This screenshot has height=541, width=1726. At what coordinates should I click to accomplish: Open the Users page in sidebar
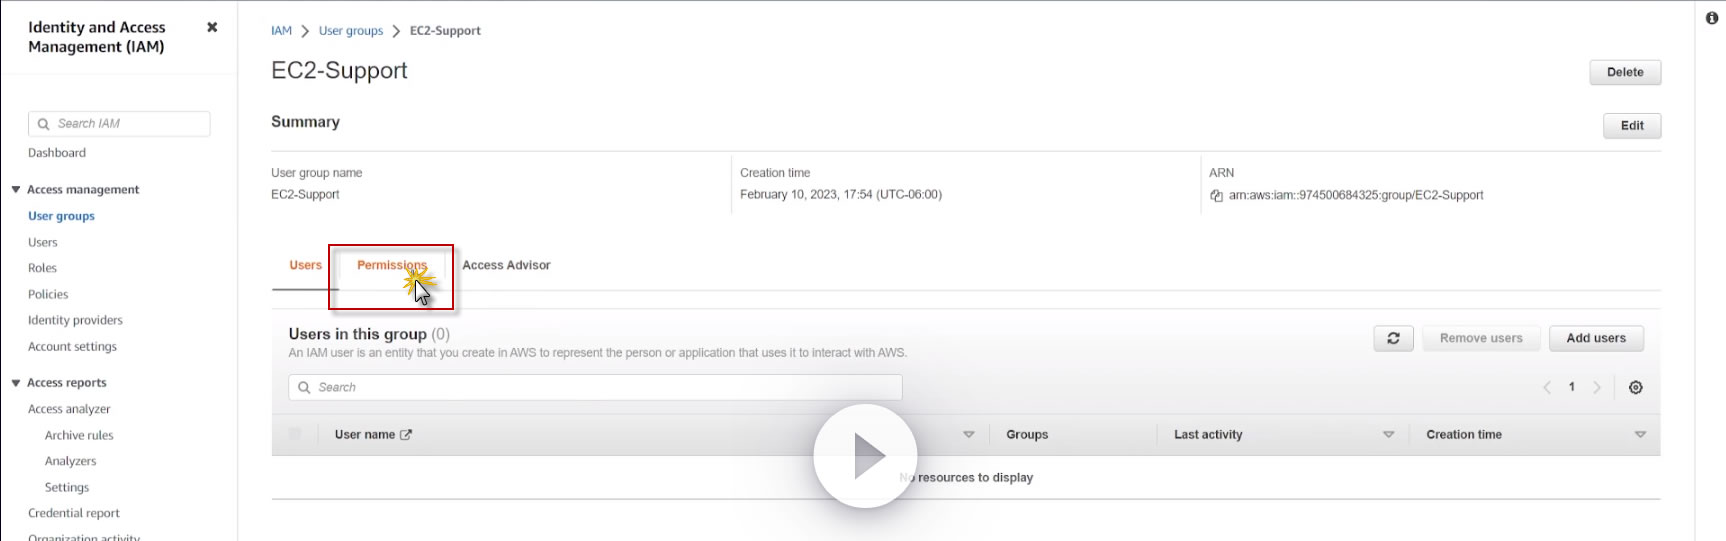(43, 242)
